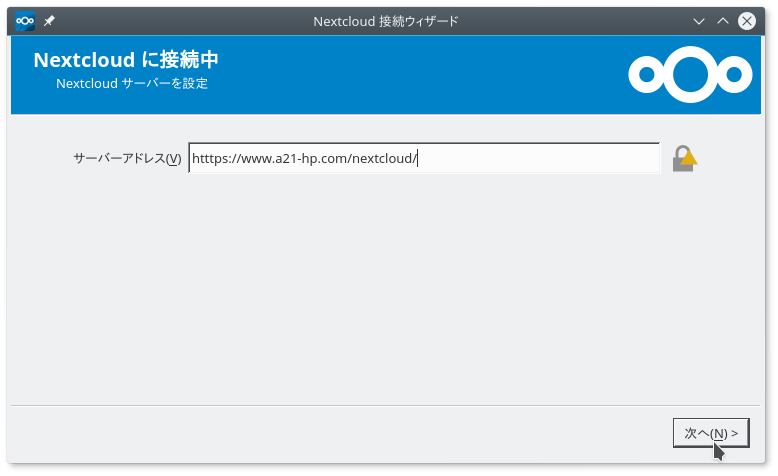Click the window title 'Nextcloud 接続ウィザード'
The height and width of the screenshot is (476, 778).
[x=386, y=21]
